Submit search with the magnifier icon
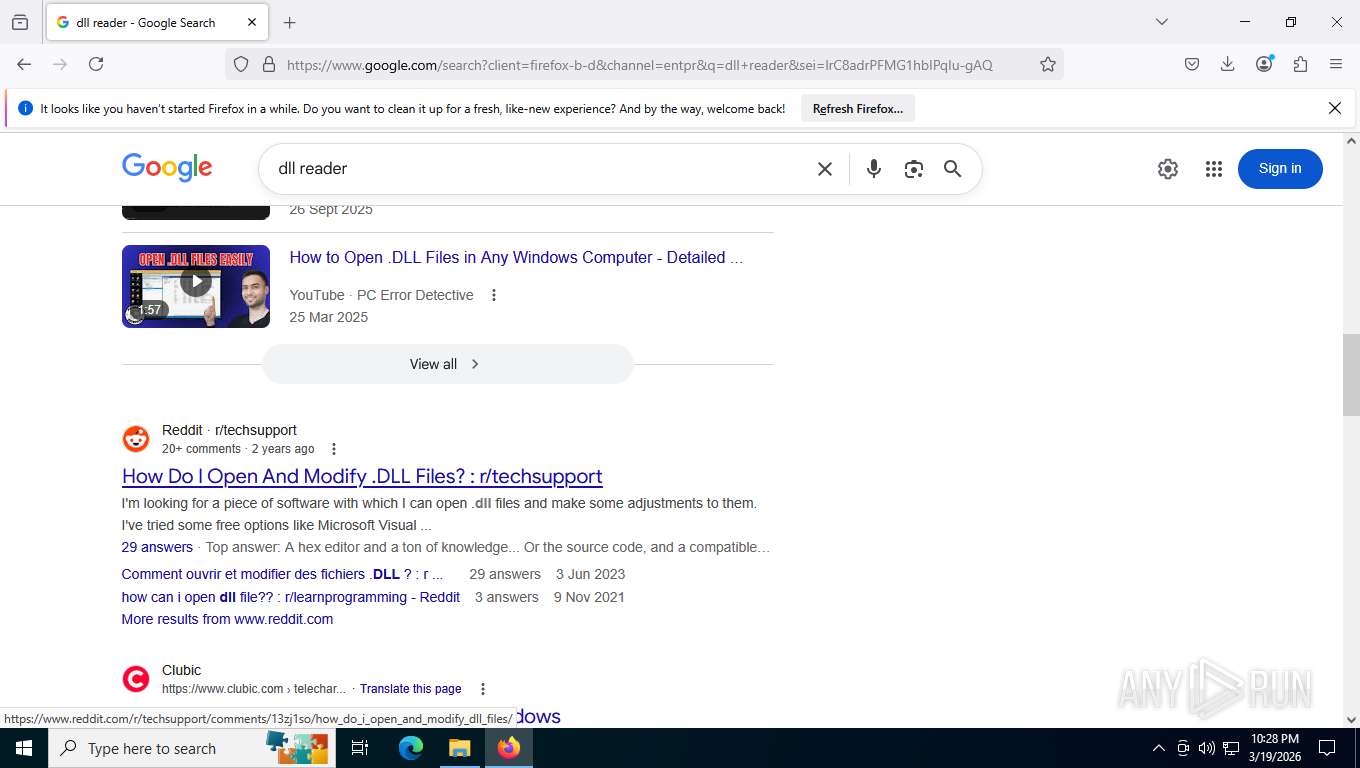This screenshot has height=768, width=1360. click(x=953, y=169)
